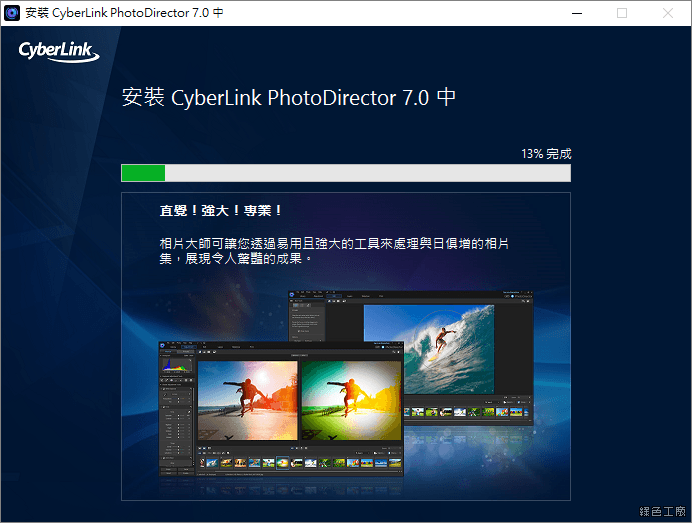Viewport: 692px width, 523px height.
Task: Click the CyberLink logo
Action: point(59,52)
